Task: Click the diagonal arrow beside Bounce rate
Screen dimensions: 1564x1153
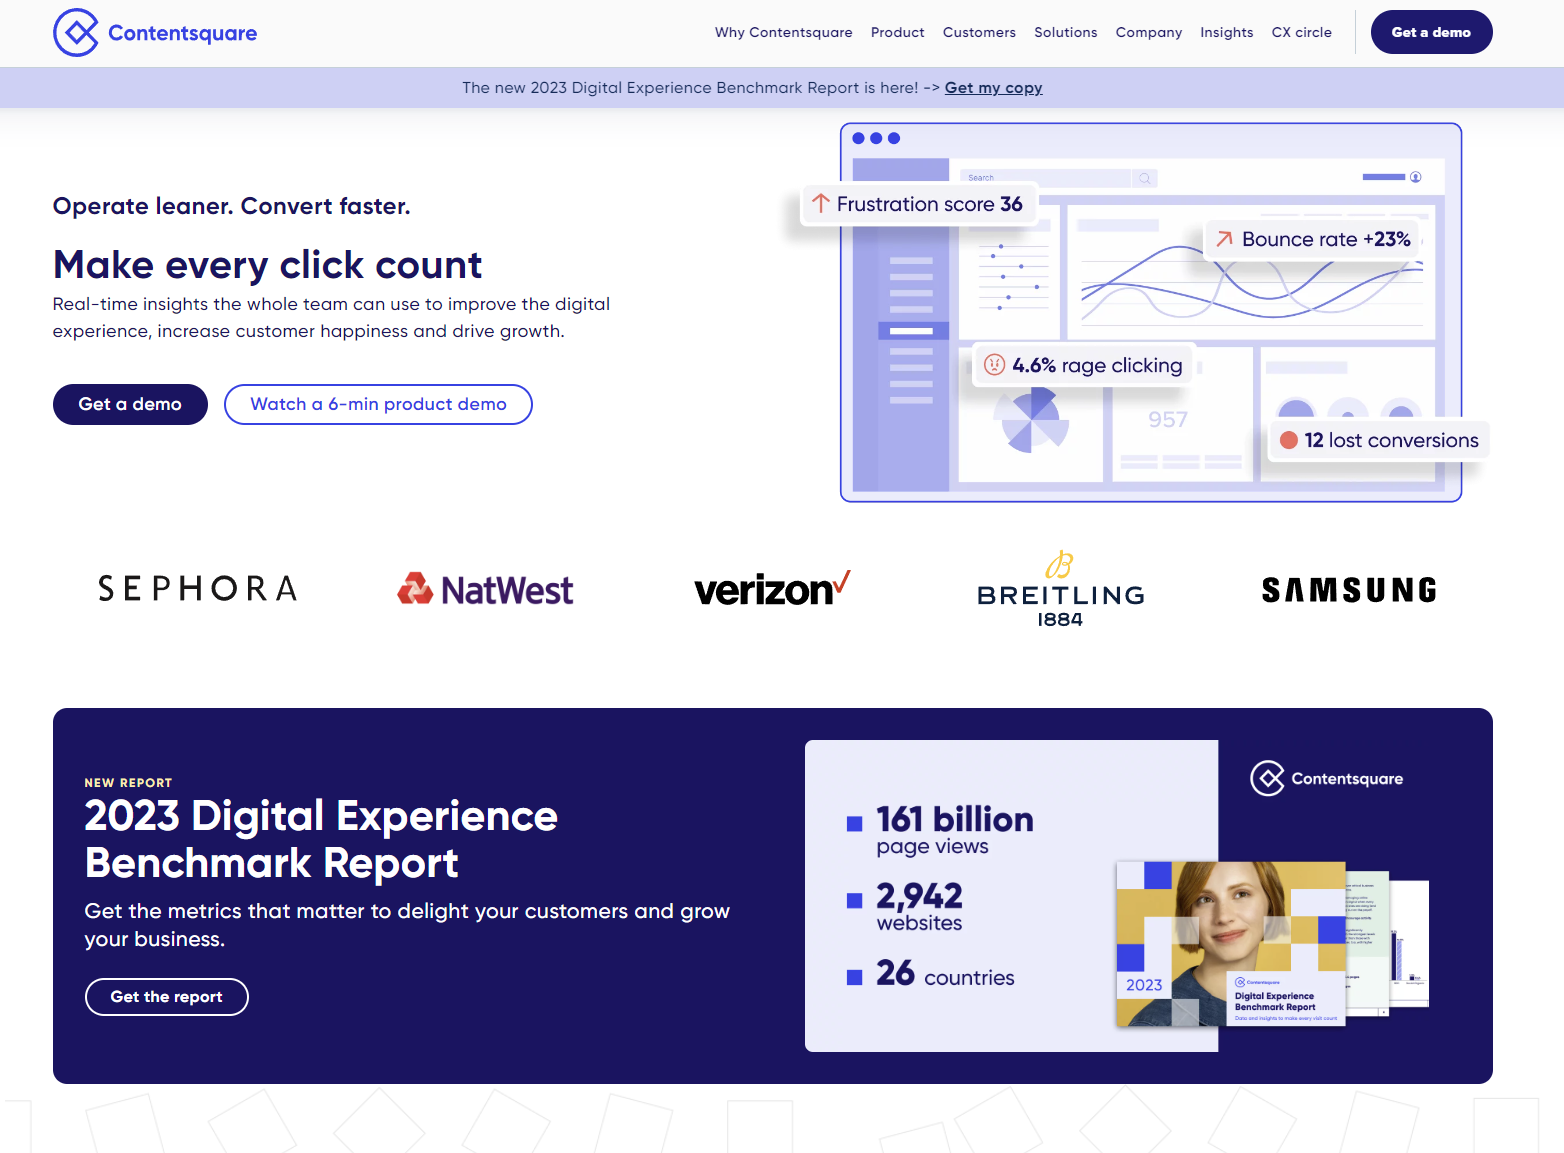Action: pyautogui.click(x=1224, y=239)
